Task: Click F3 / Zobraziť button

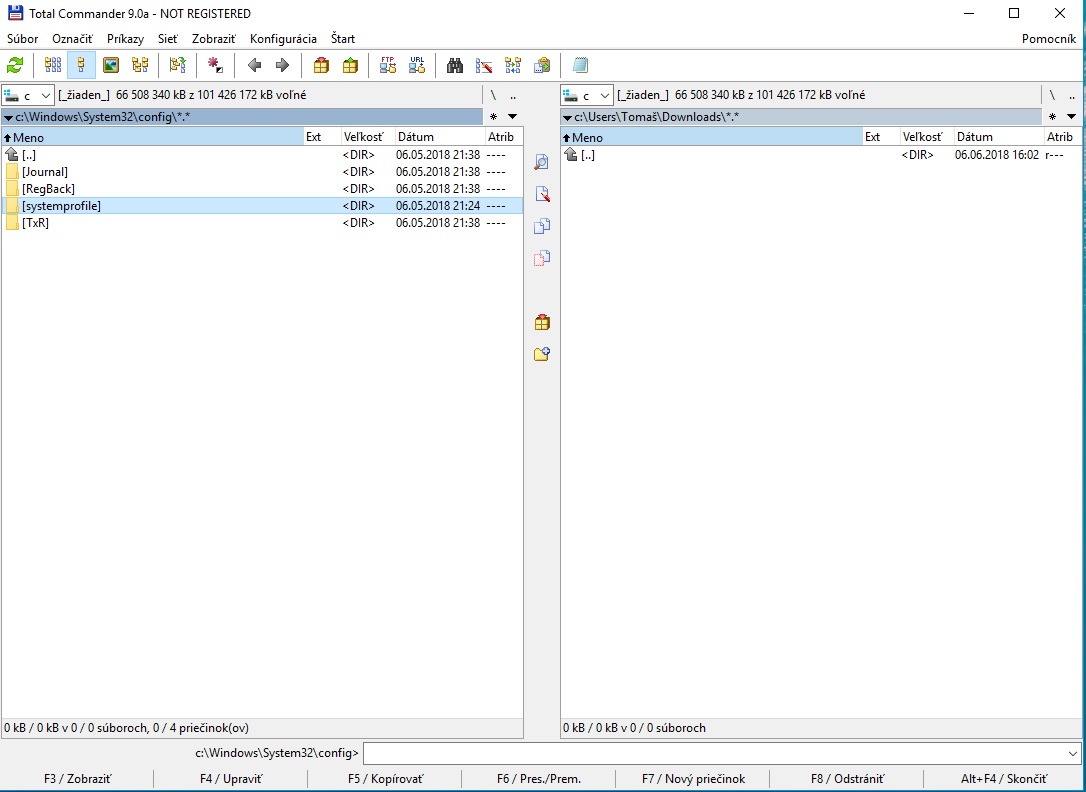Action: [x=77, y=779]
